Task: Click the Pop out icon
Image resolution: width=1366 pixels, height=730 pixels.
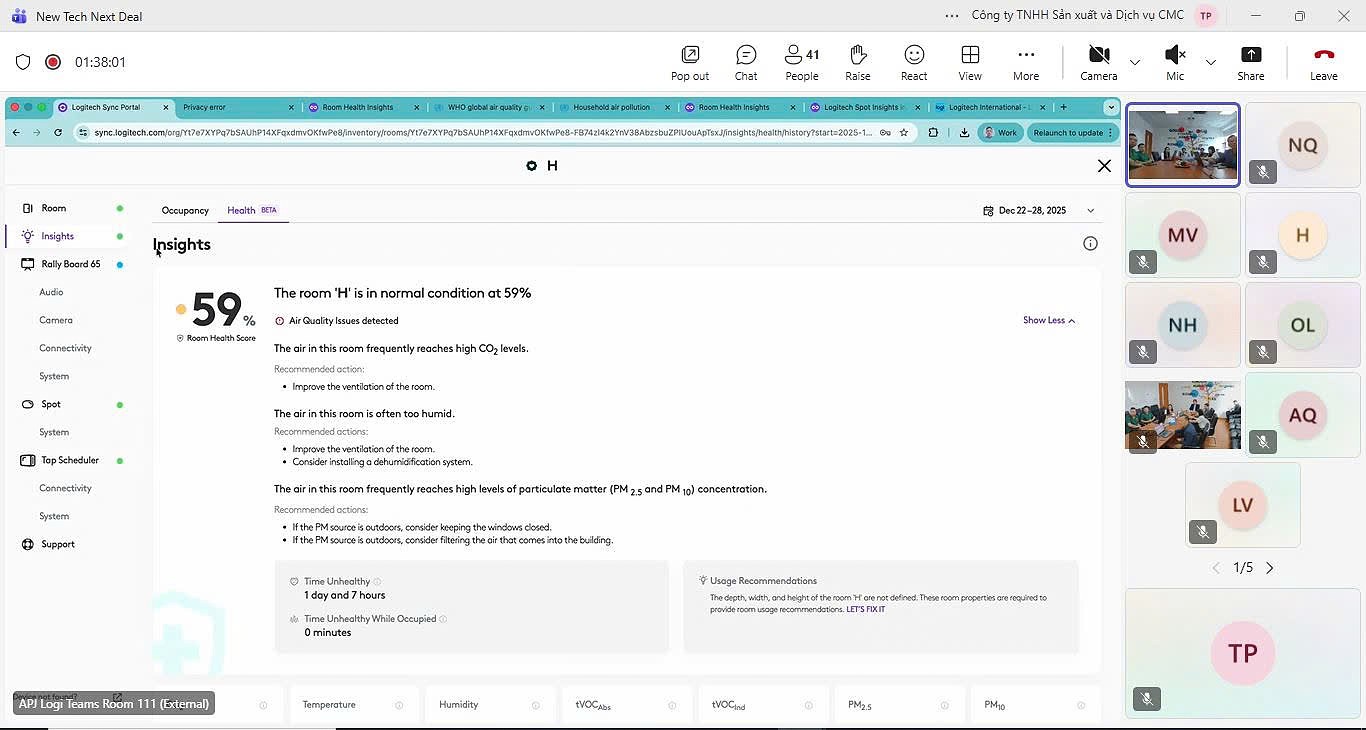Action: pos(689,62)
